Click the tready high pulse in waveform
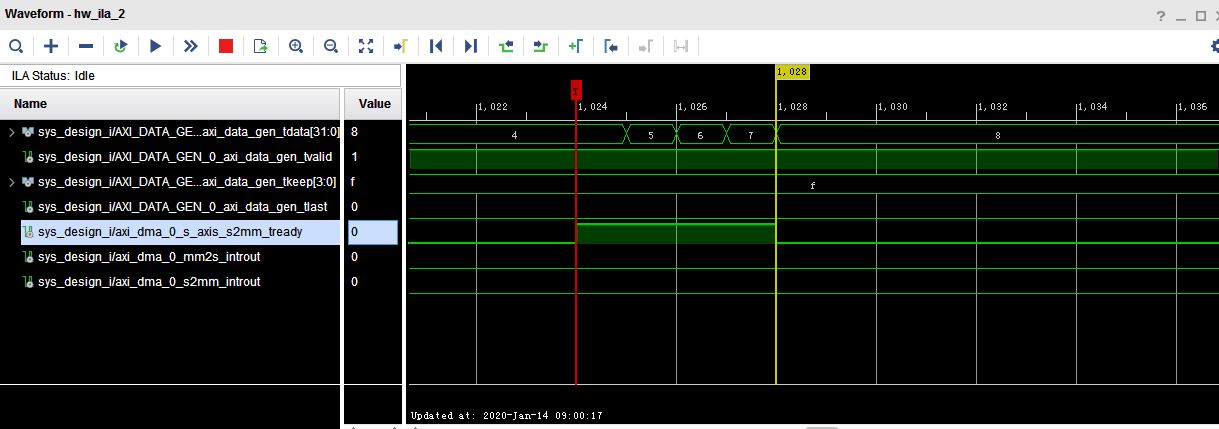The width and height of the screenshot is (1219, 429). coord(676,233)
